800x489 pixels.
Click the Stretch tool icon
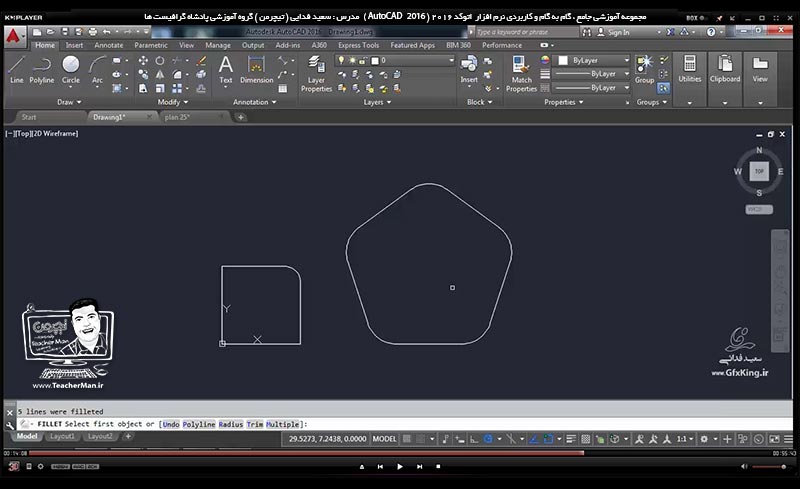143,88
